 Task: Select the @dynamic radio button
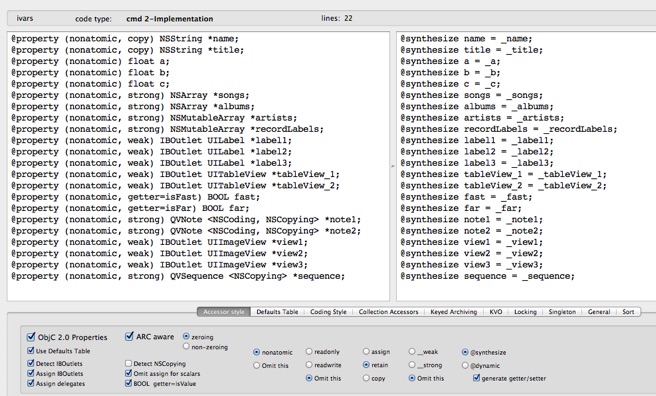tap(465, 365)
